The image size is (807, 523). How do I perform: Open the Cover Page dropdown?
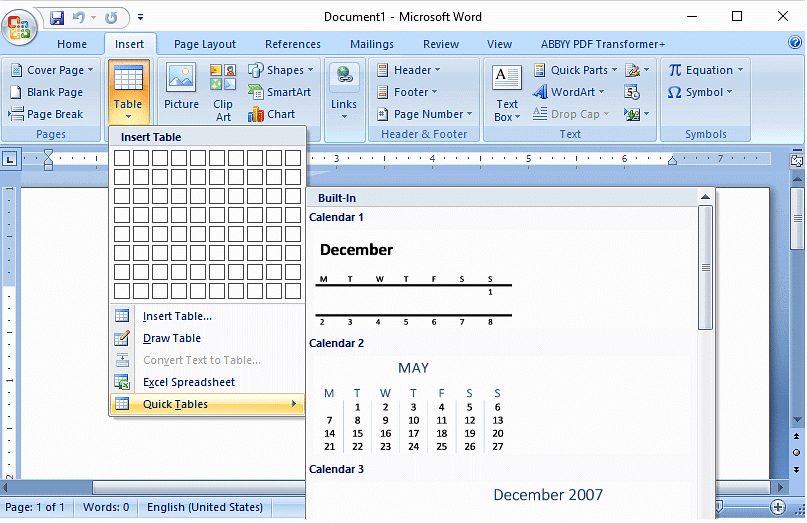click(x=52, y=70)
